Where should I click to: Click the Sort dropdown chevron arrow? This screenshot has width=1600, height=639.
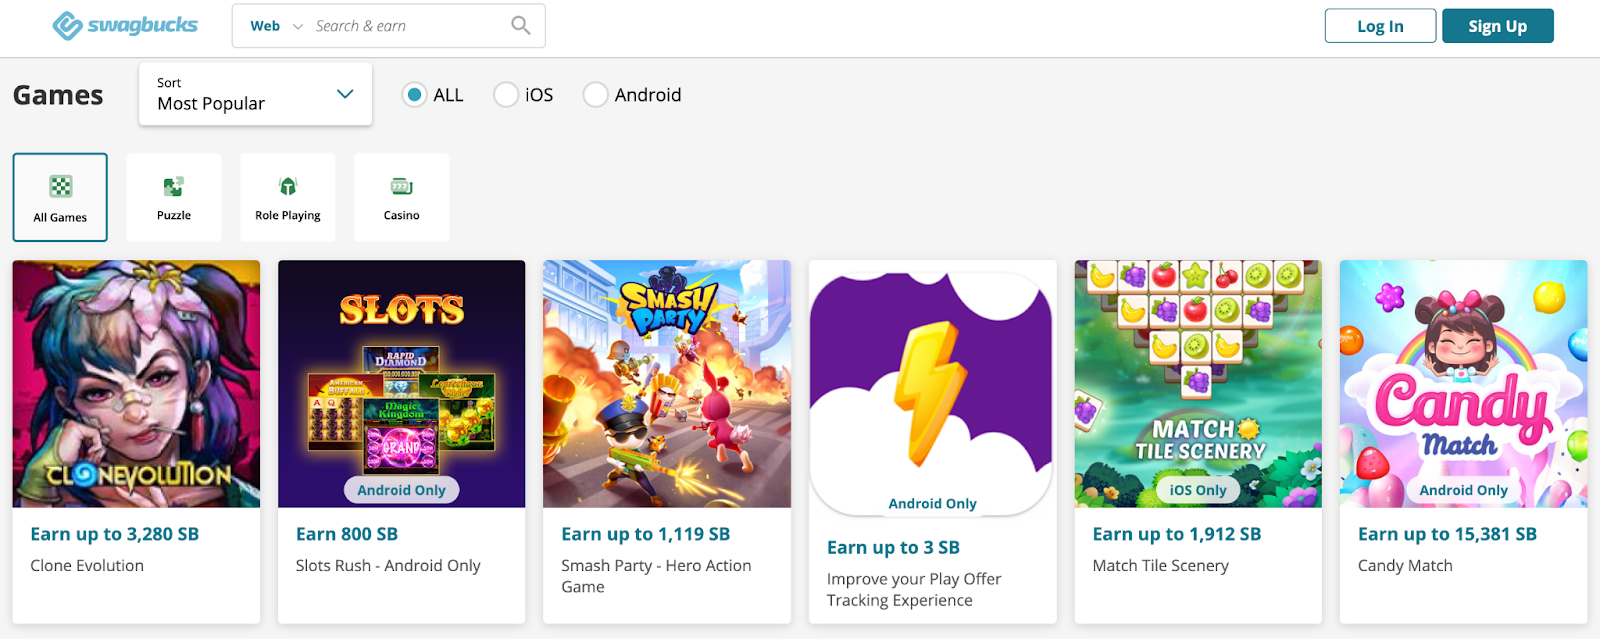point(345,94)
